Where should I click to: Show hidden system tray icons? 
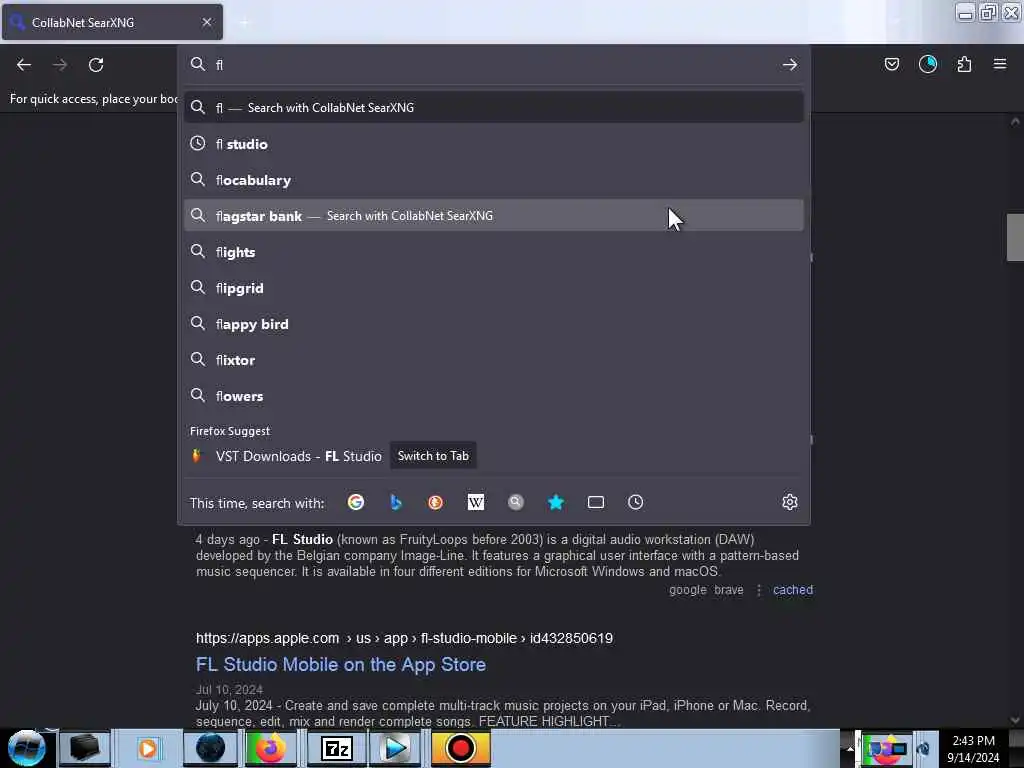pyautogui.click(x=849, y=748)
